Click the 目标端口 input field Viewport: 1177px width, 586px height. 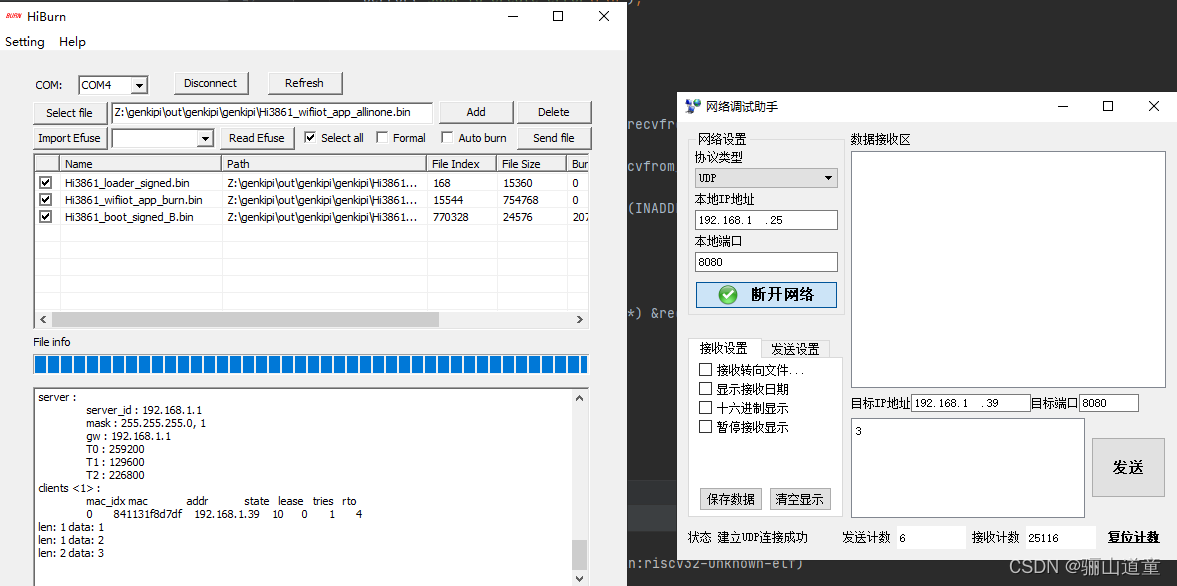click(1109, 403)
